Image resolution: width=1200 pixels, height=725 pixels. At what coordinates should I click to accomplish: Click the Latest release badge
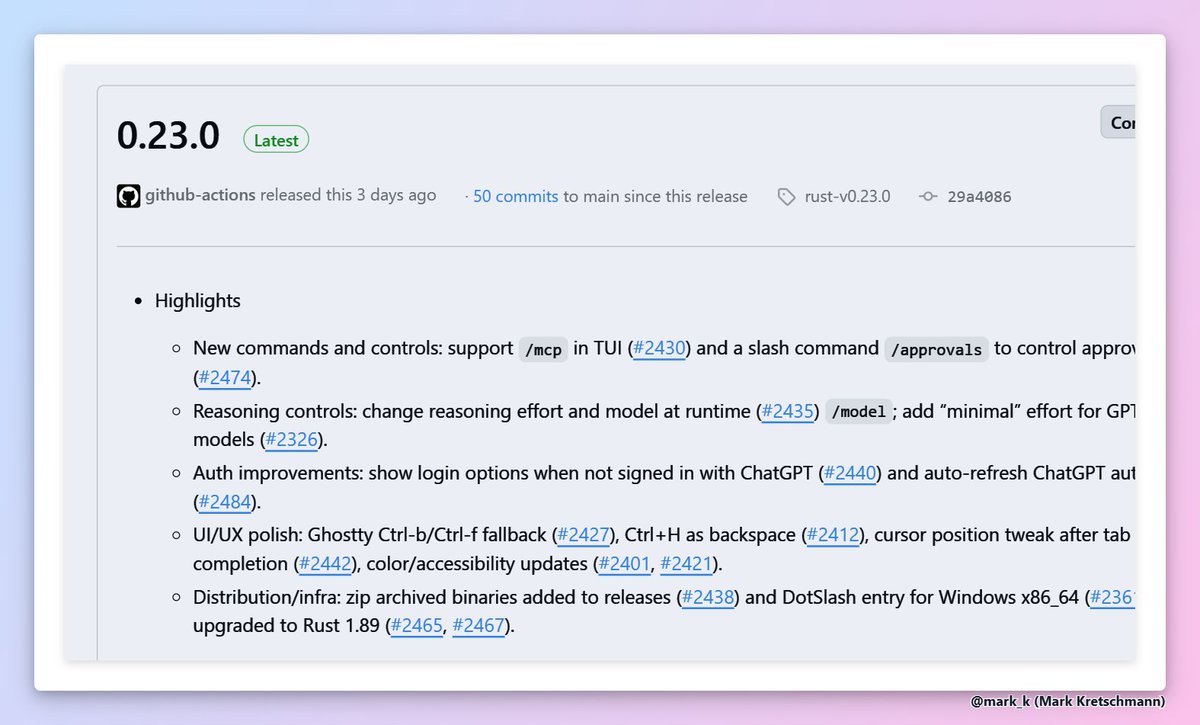coord(275,140)
